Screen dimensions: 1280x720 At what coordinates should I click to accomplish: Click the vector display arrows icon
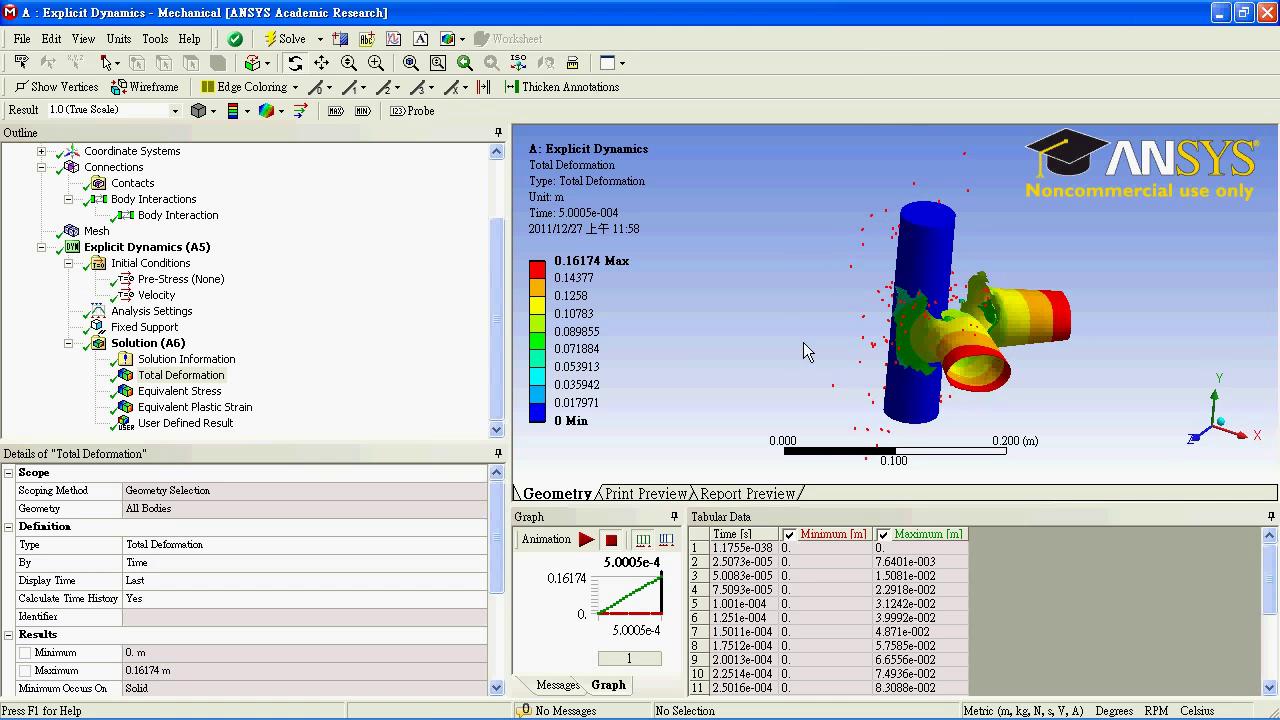pos(300,111)
